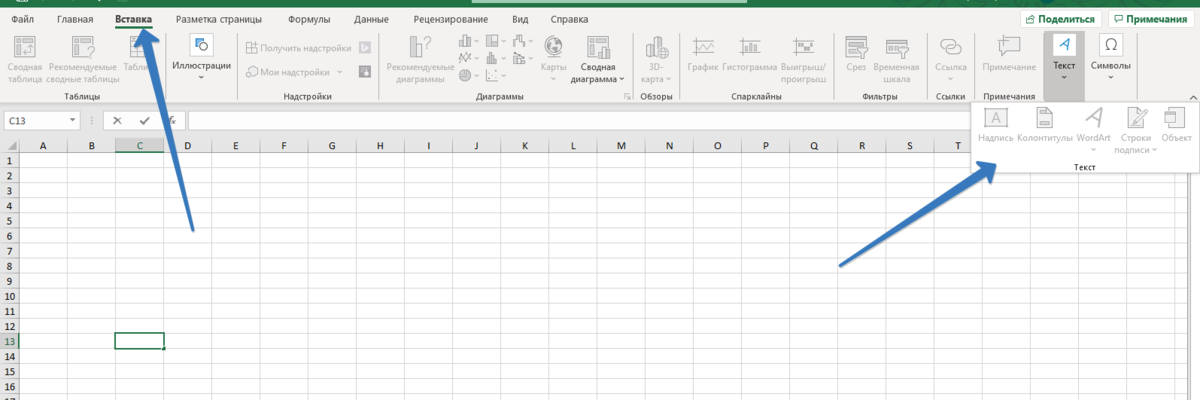Open the 3D-карта dropdown
Screen dimensions: 1200x400
pyautogui.click(x=657, y=59)
